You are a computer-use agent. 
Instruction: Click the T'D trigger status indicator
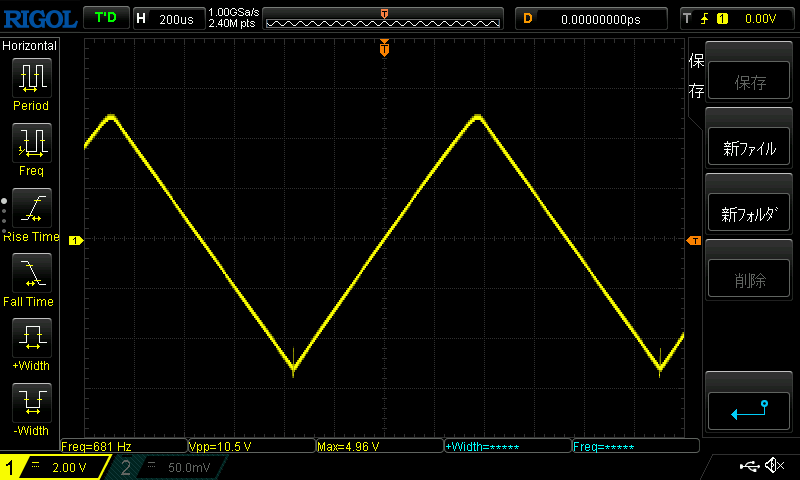(106, 18)
